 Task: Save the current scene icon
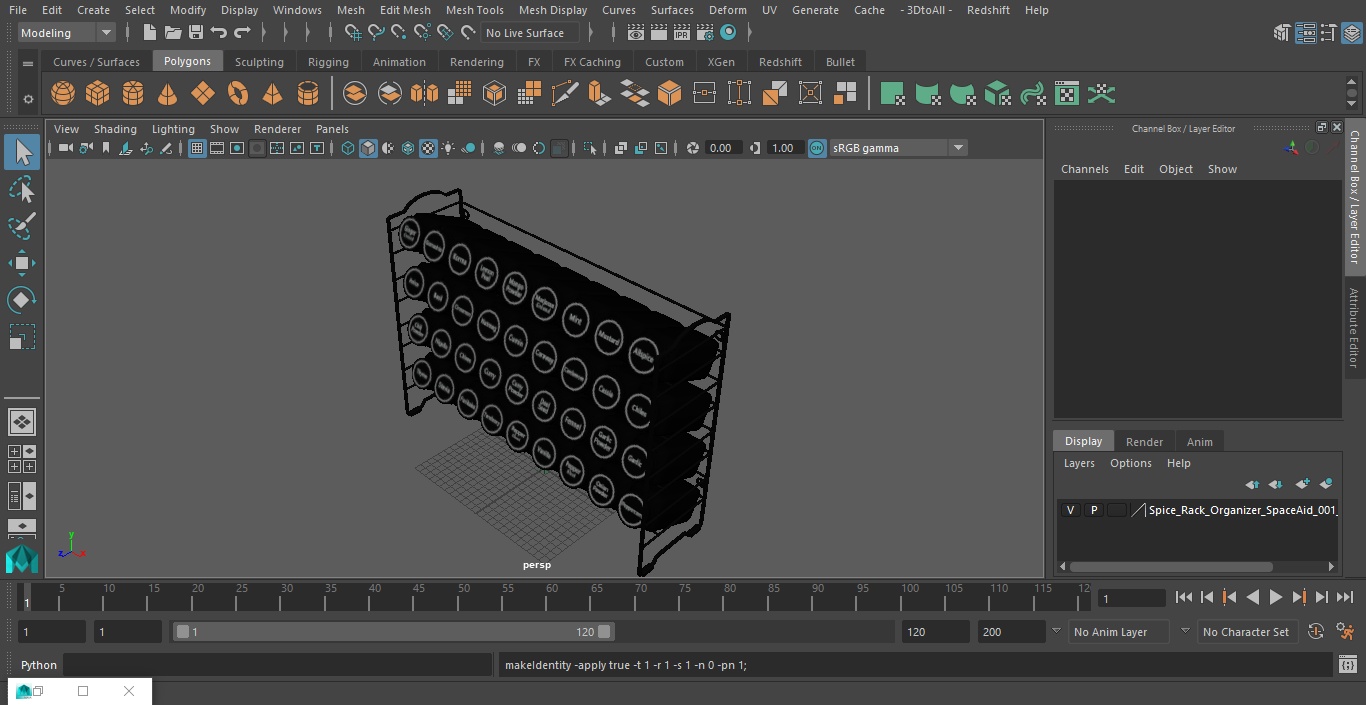coord(196,33)
